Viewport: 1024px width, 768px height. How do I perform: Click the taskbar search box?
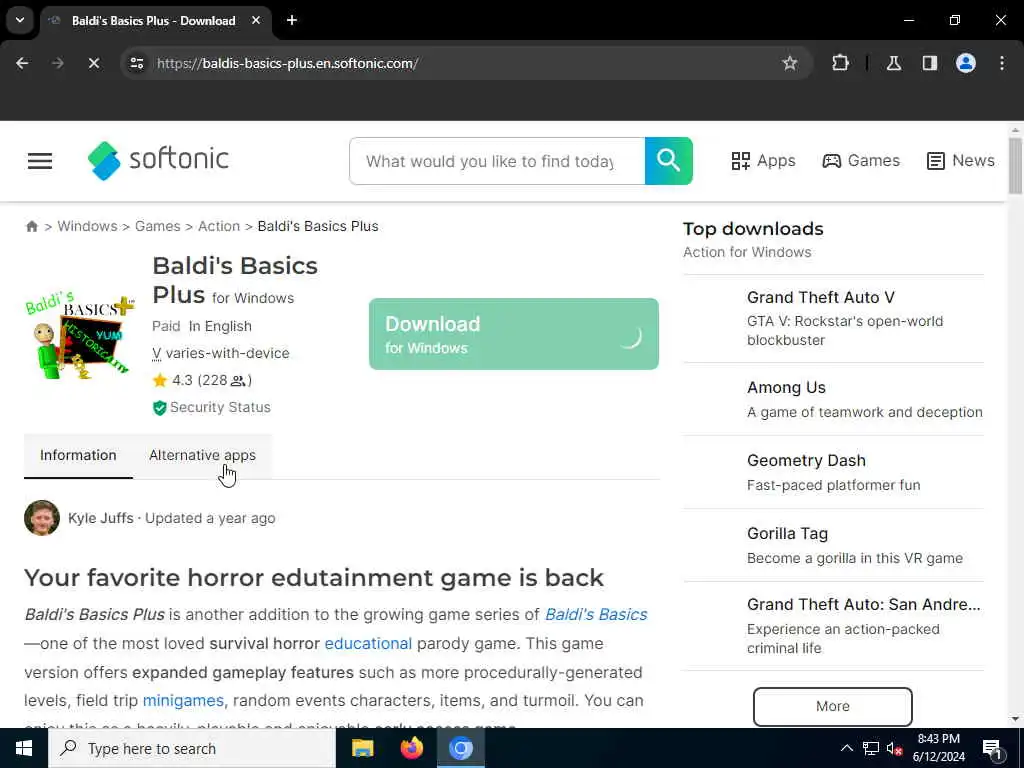click(191, 748)
